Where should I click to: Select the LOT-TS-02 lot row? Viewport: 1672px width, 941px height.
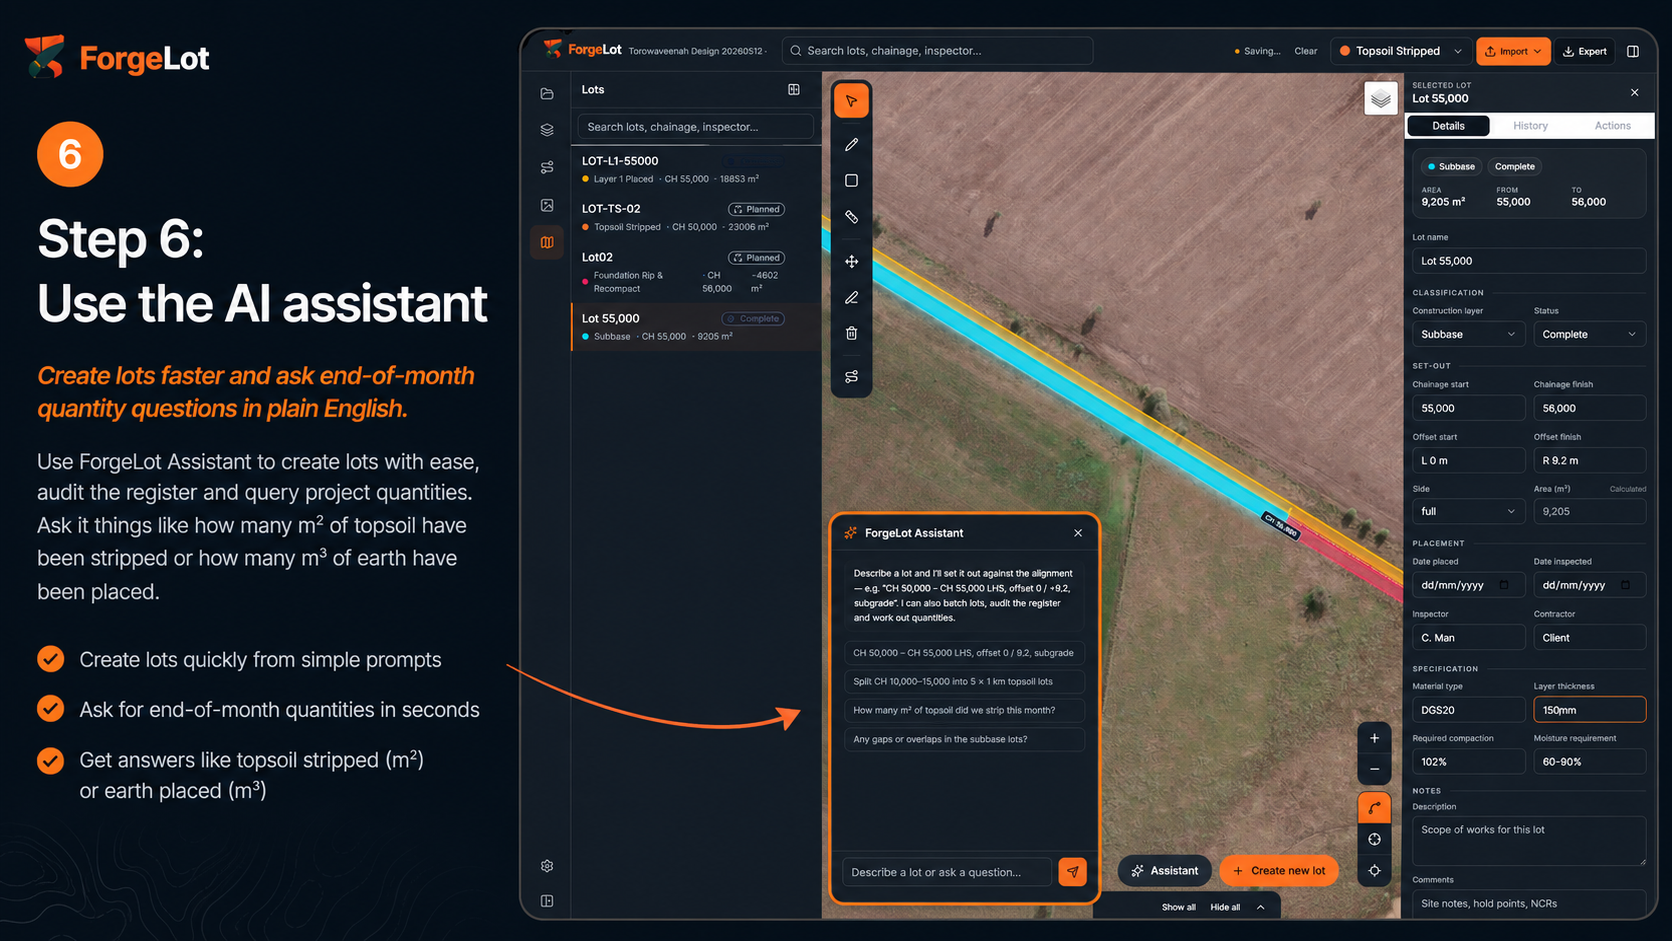[x=696, y=217]
